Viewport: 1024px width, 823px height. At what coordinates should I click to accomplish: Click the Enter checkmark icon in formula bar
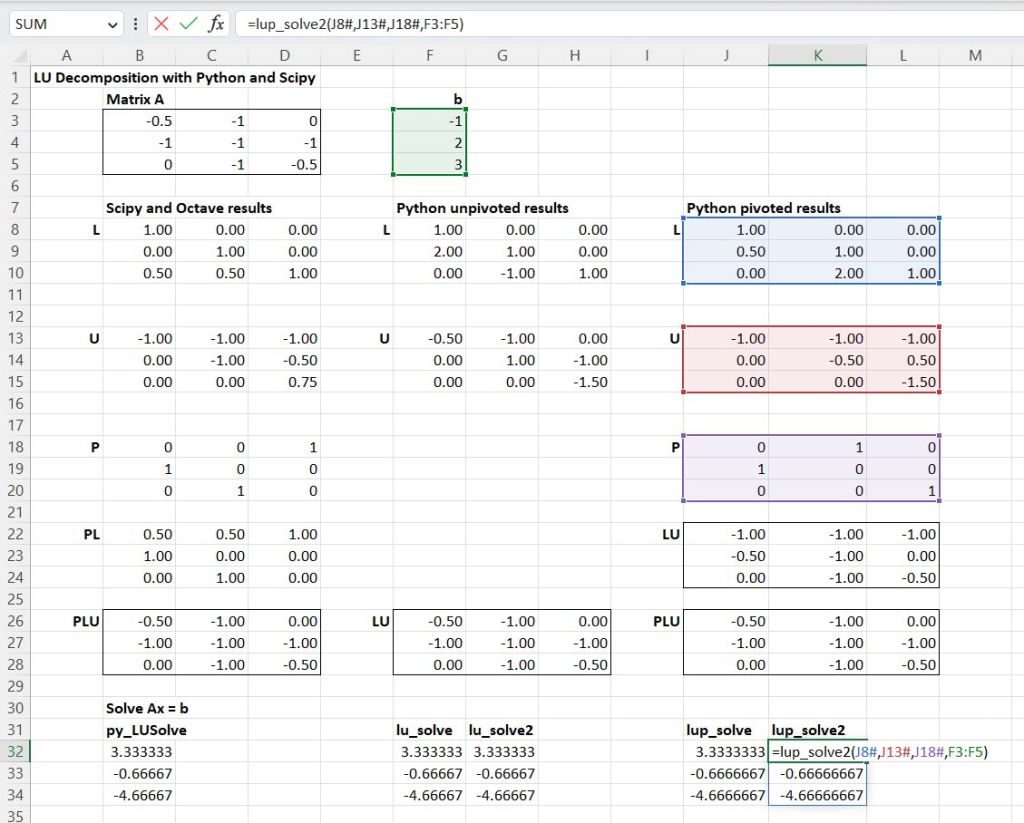(x=189, y=24)
